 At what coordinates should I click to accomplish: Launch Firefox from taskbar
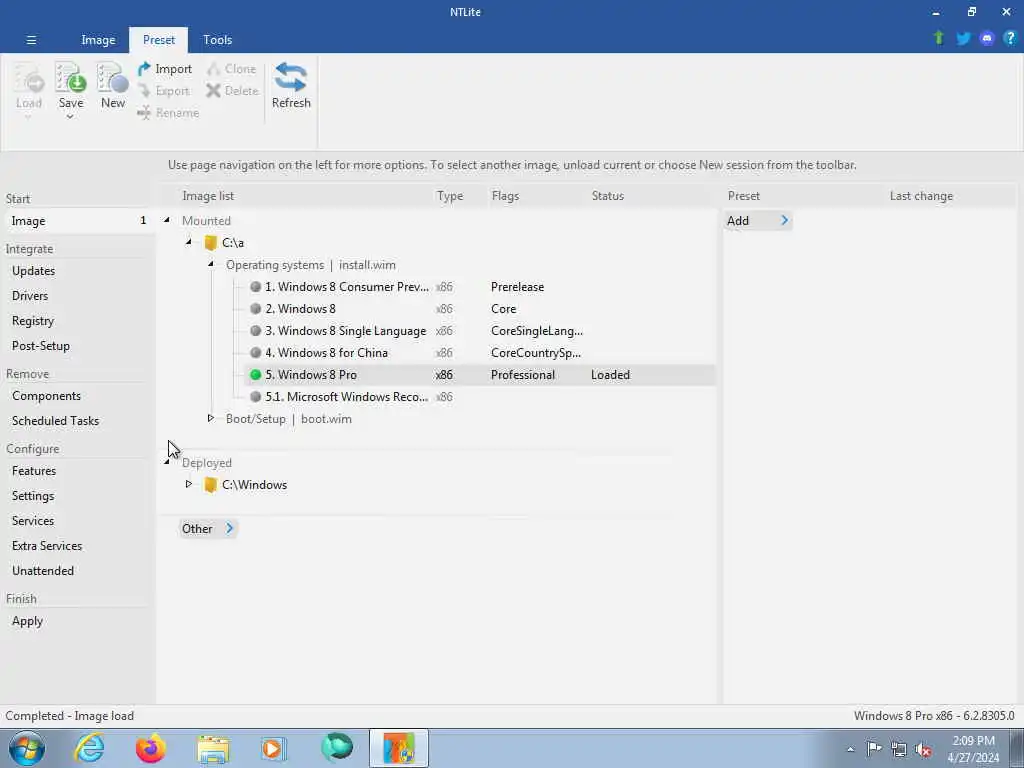(x=150, y=748)
